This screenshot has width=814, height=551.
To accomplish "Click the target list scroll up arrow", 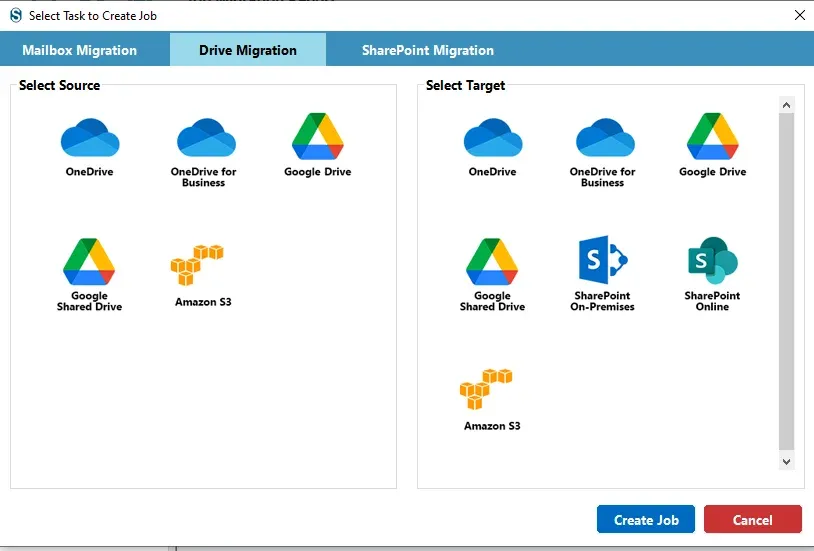I will pos(786,105).
